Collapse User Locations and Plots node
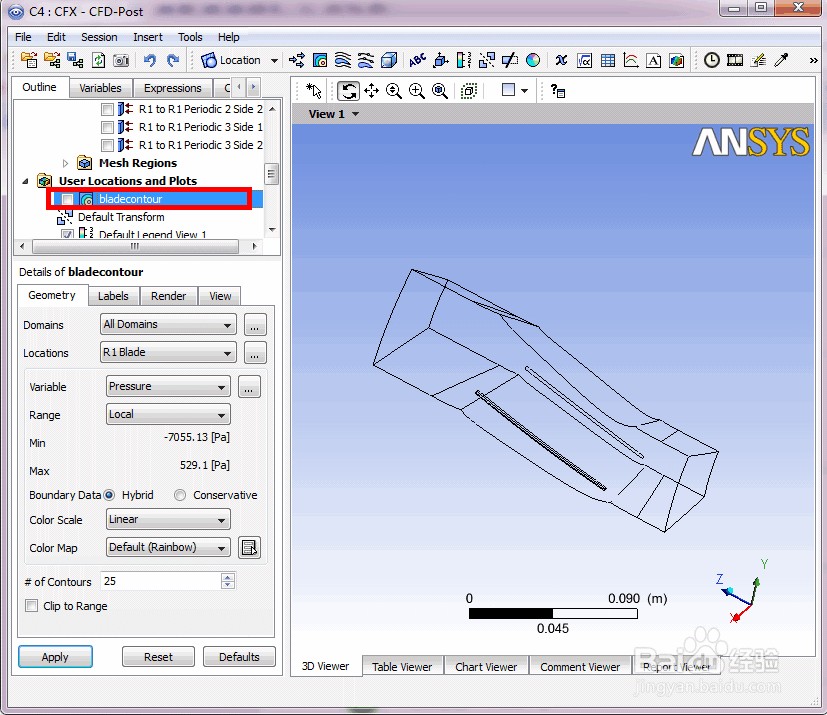Image resolution: width=827 pixels, height=715 pixels. [x=25, y=181]
